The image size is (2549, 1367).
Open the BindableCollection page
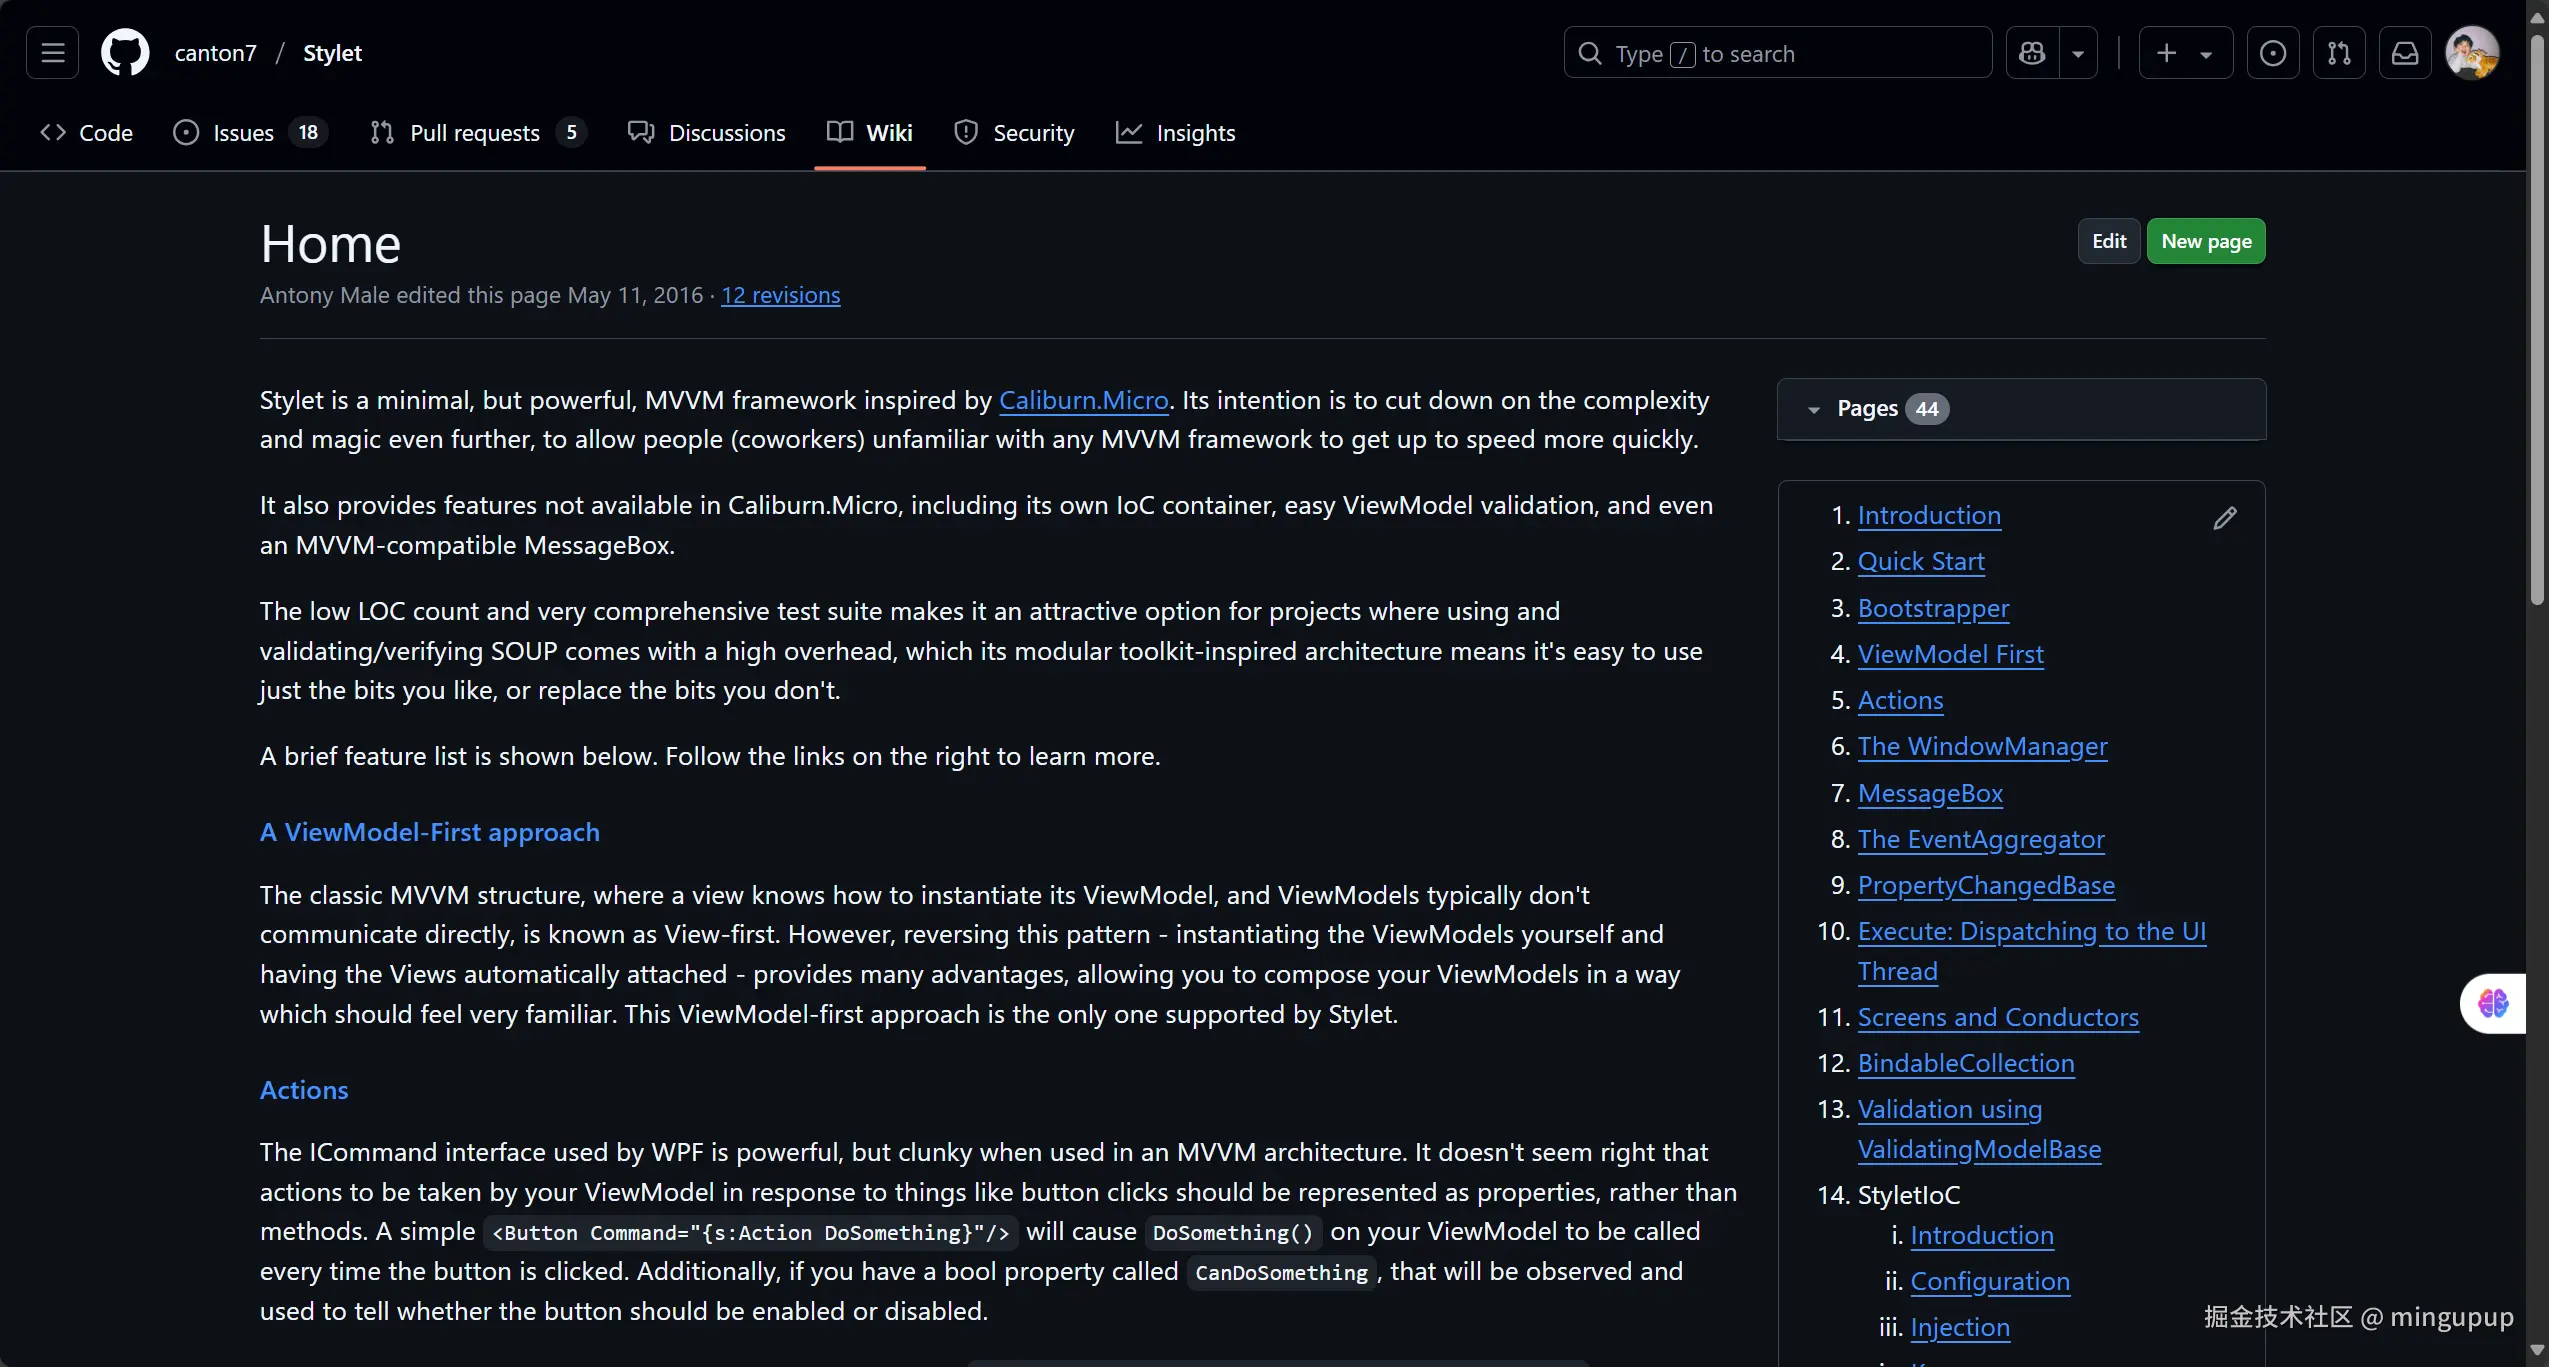pyautogui.click(x=1966, y=1063)
